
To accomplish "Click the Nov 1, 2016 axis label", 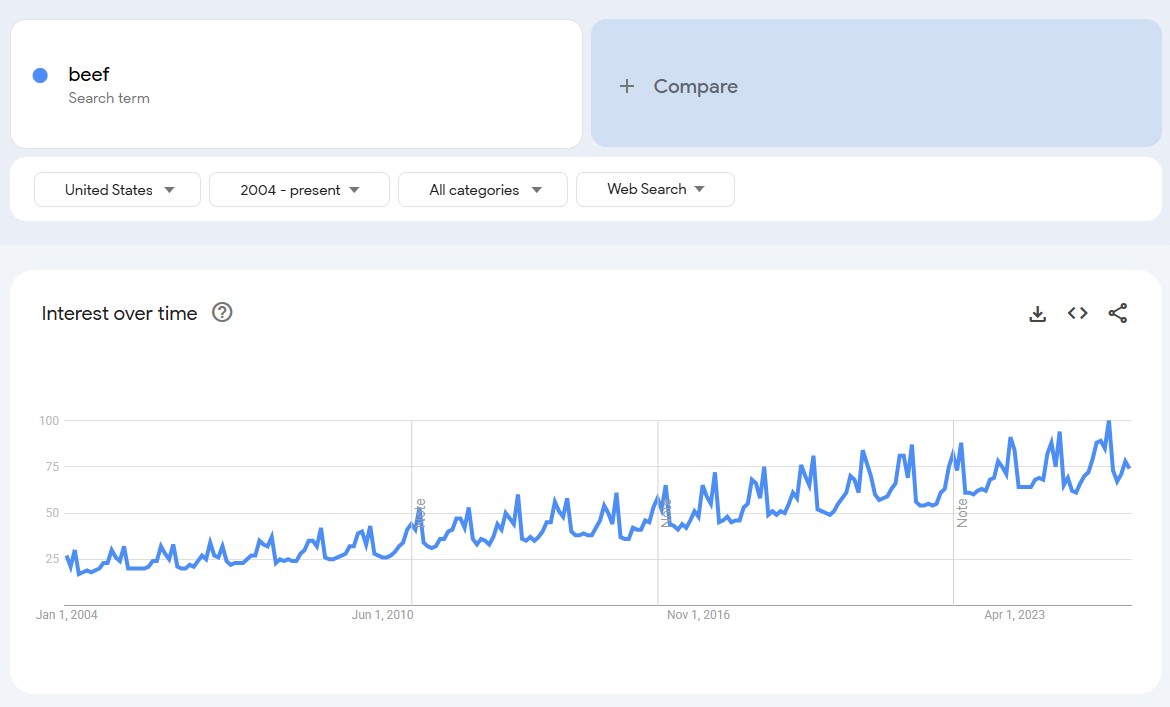I will [x=698, y=615].
